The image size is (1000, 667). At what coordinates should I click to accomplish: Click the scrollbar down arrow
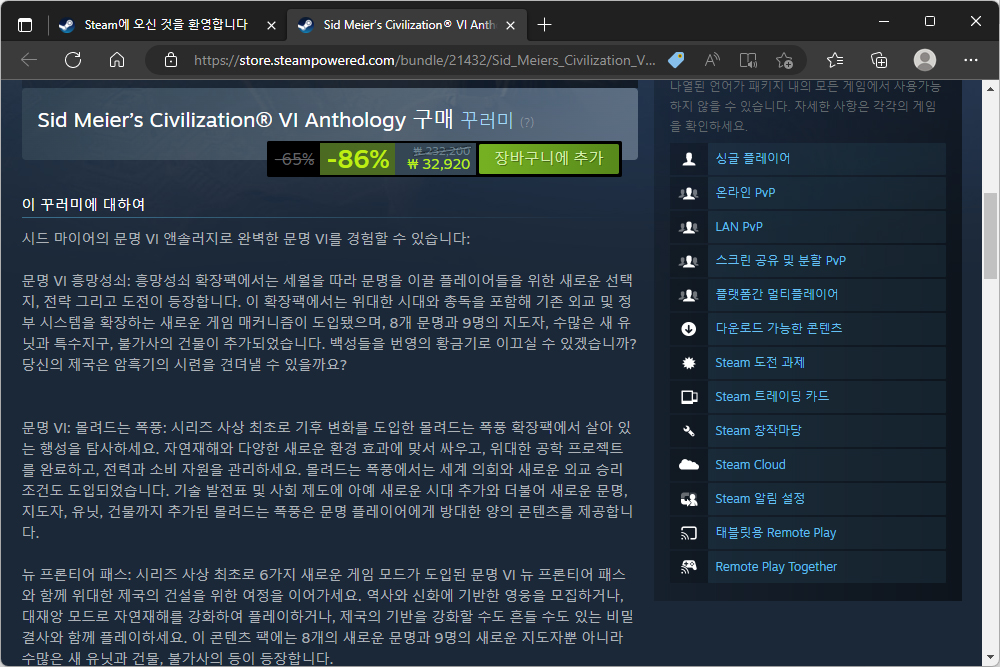point(990,657)
